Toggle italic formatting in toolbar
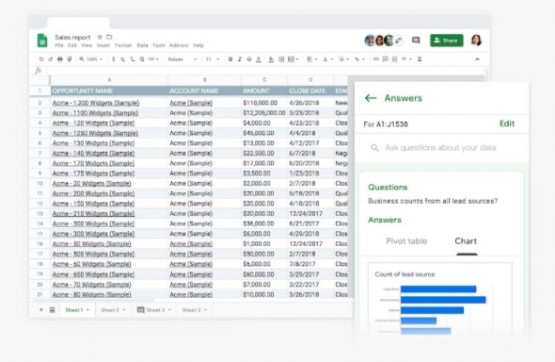The width and height of the screenshot is (555, 362). [x=240, y=59]
